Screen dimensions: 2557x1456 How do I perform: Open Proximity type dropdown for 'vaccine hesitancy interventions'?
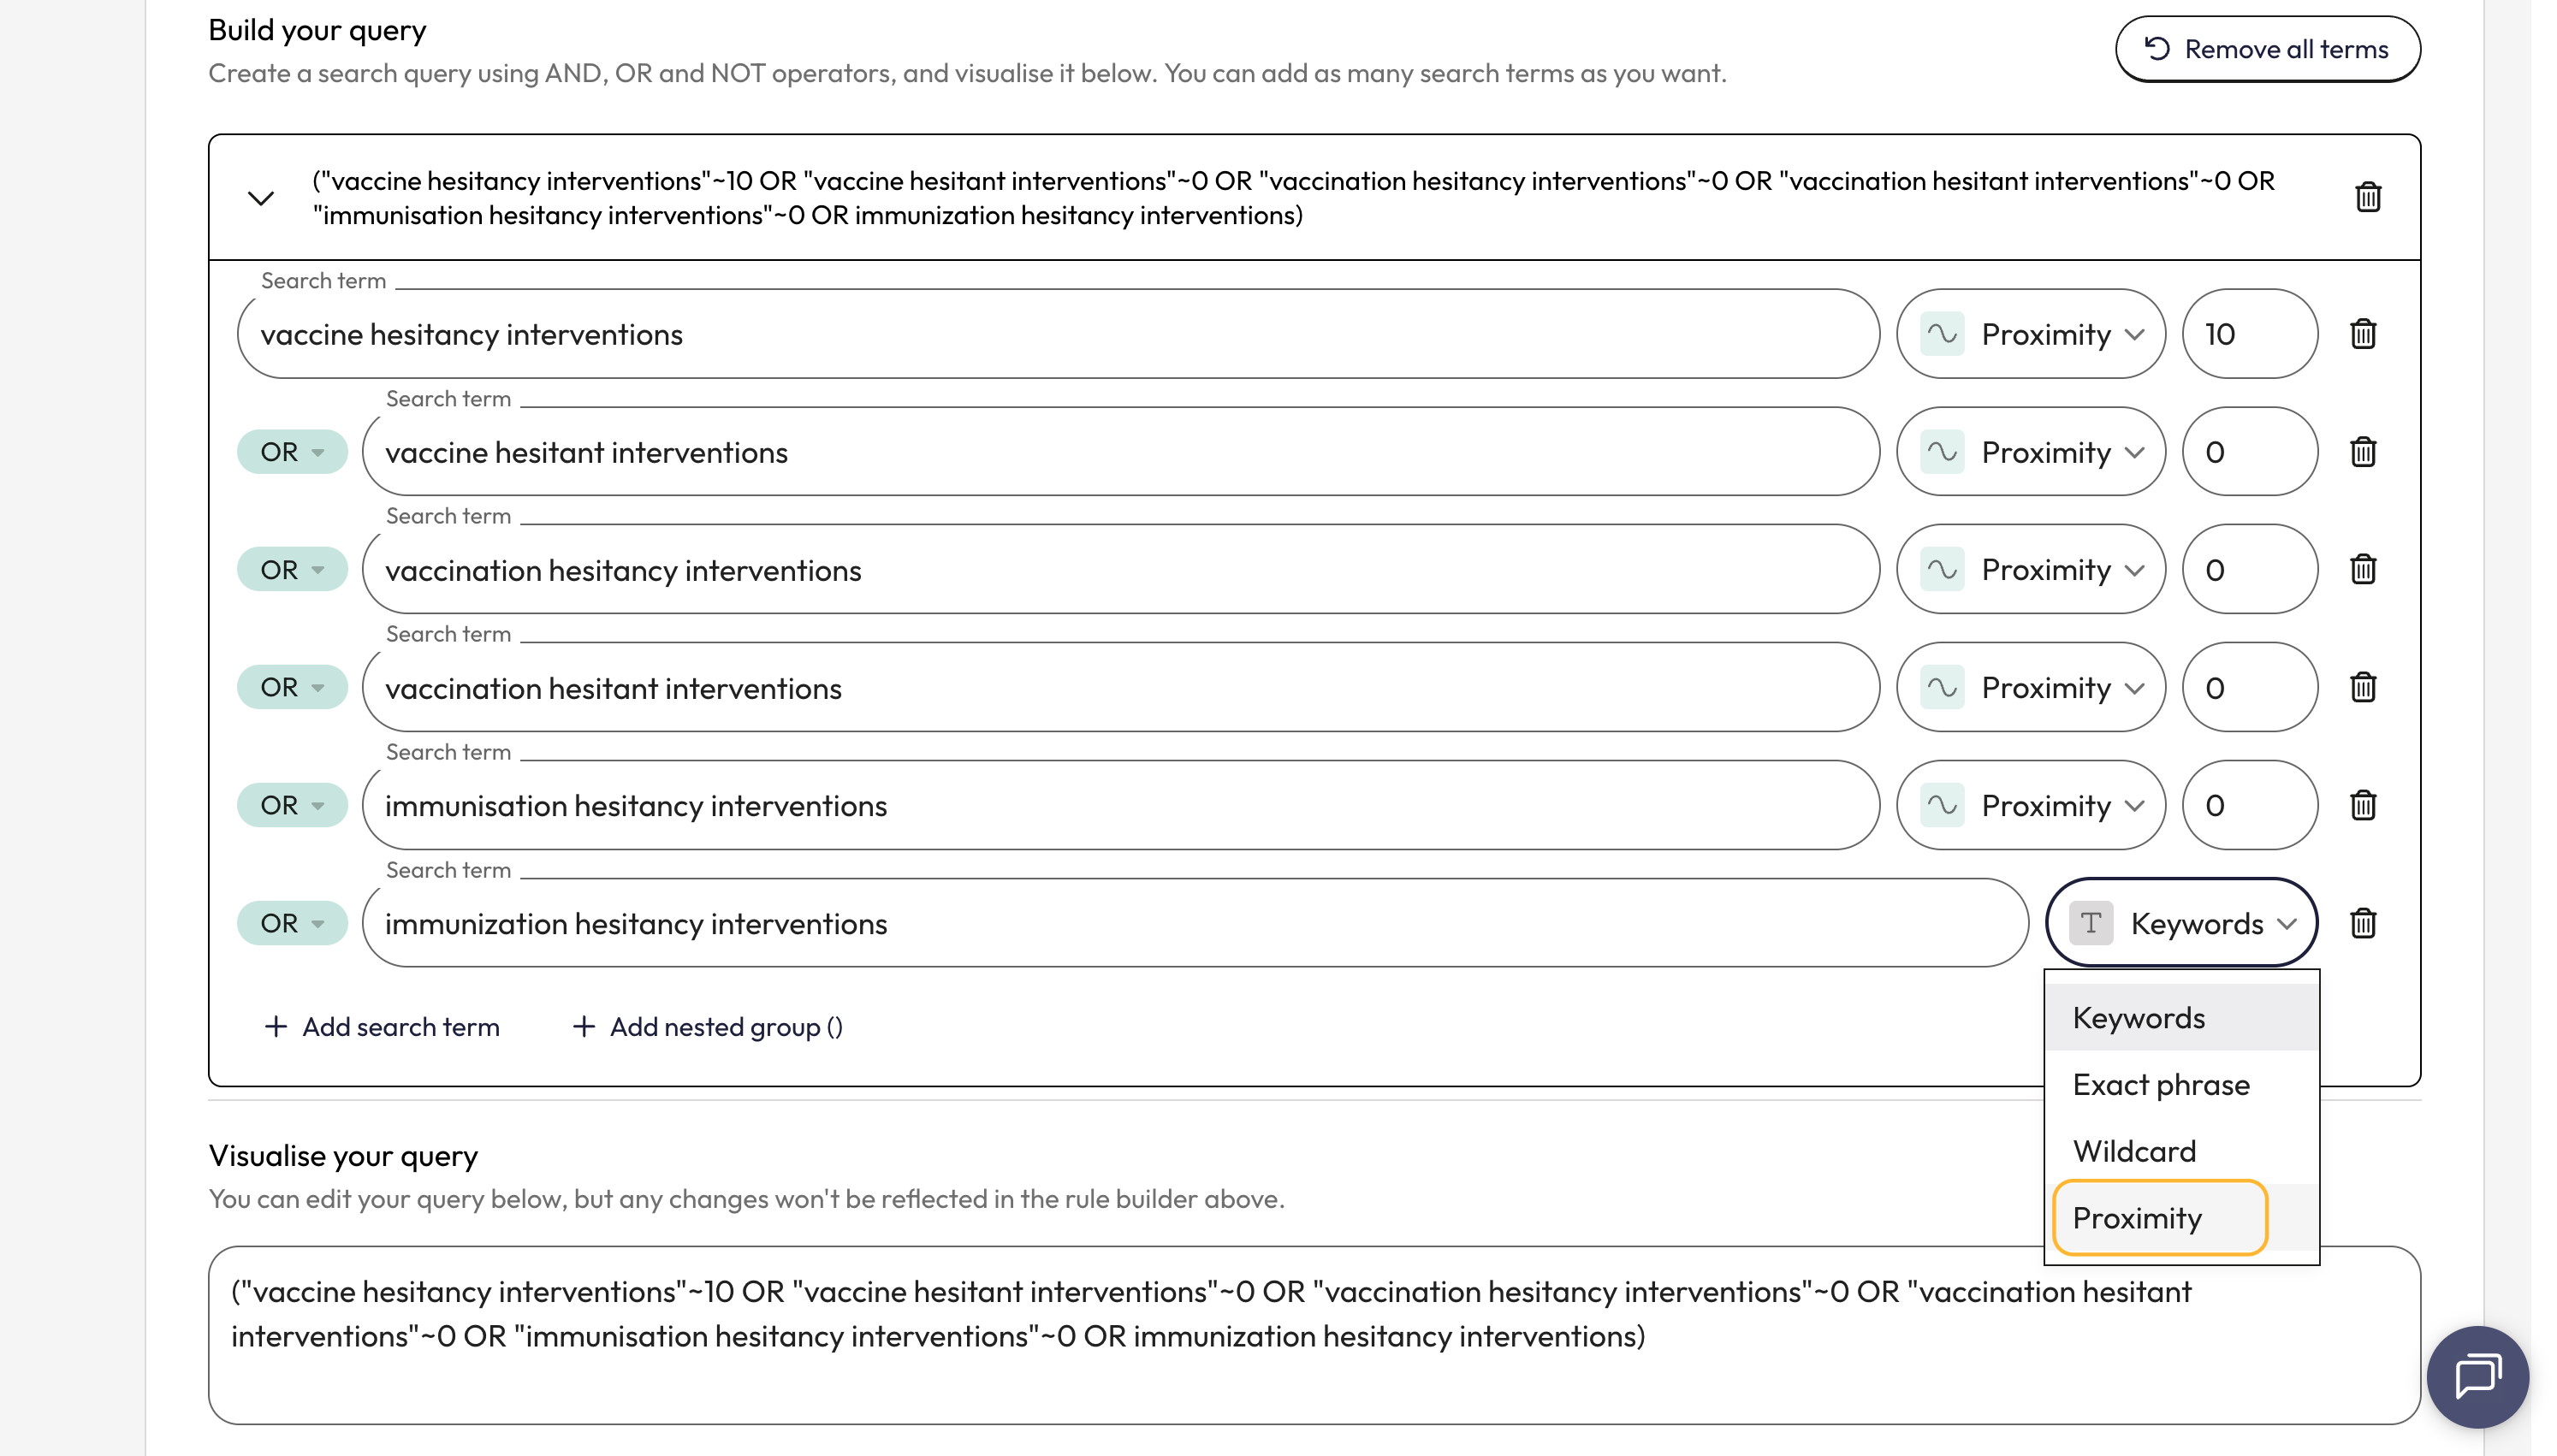point(2030,334)
